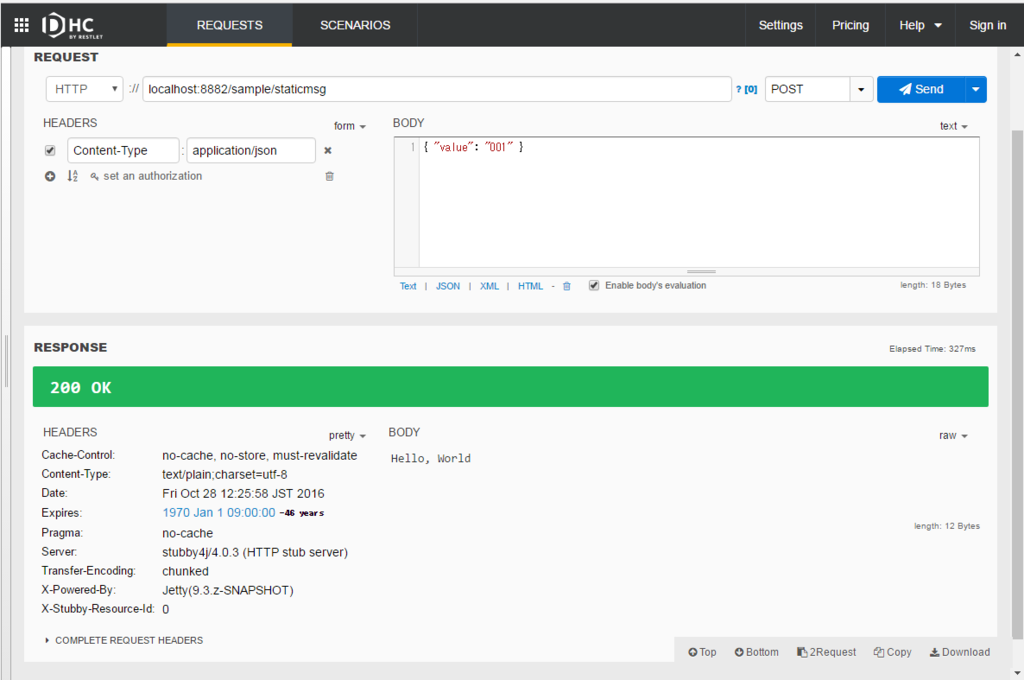Add a new header with plus icon

[x=50, y=176]
